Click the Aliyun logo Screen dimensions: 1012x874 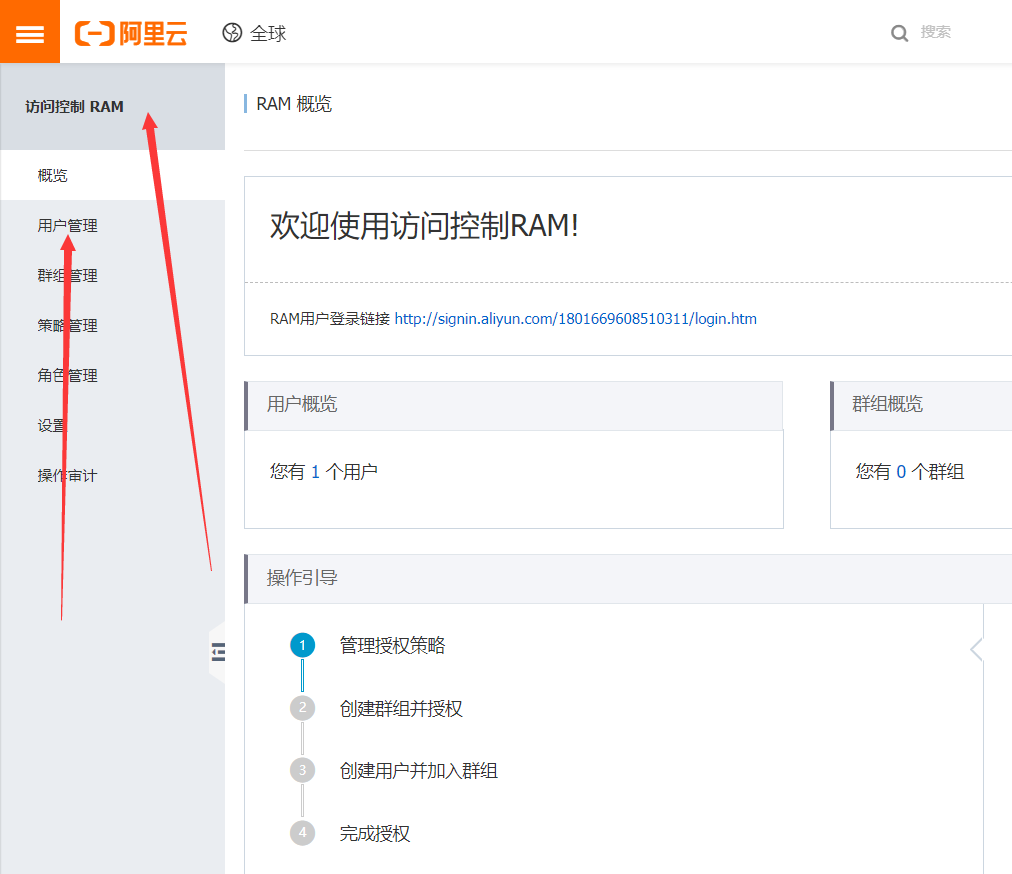coord(131,32)
